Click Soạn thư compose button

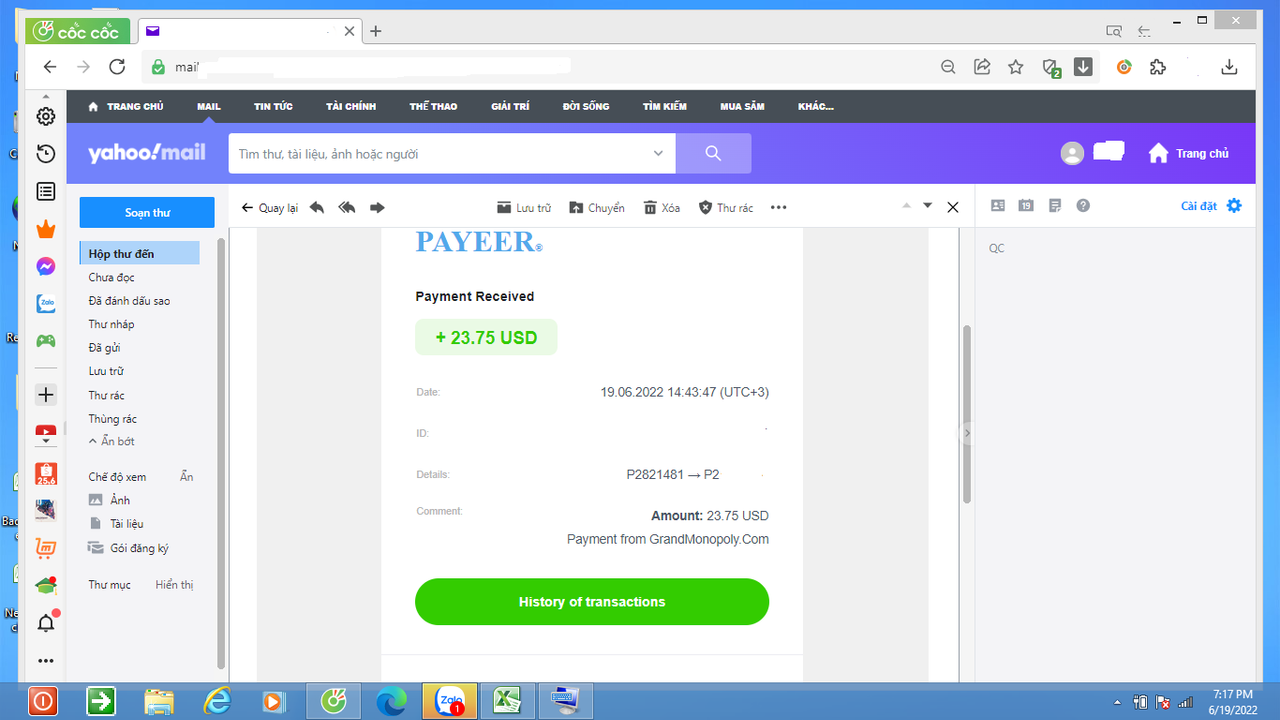[x=147, y=212]
